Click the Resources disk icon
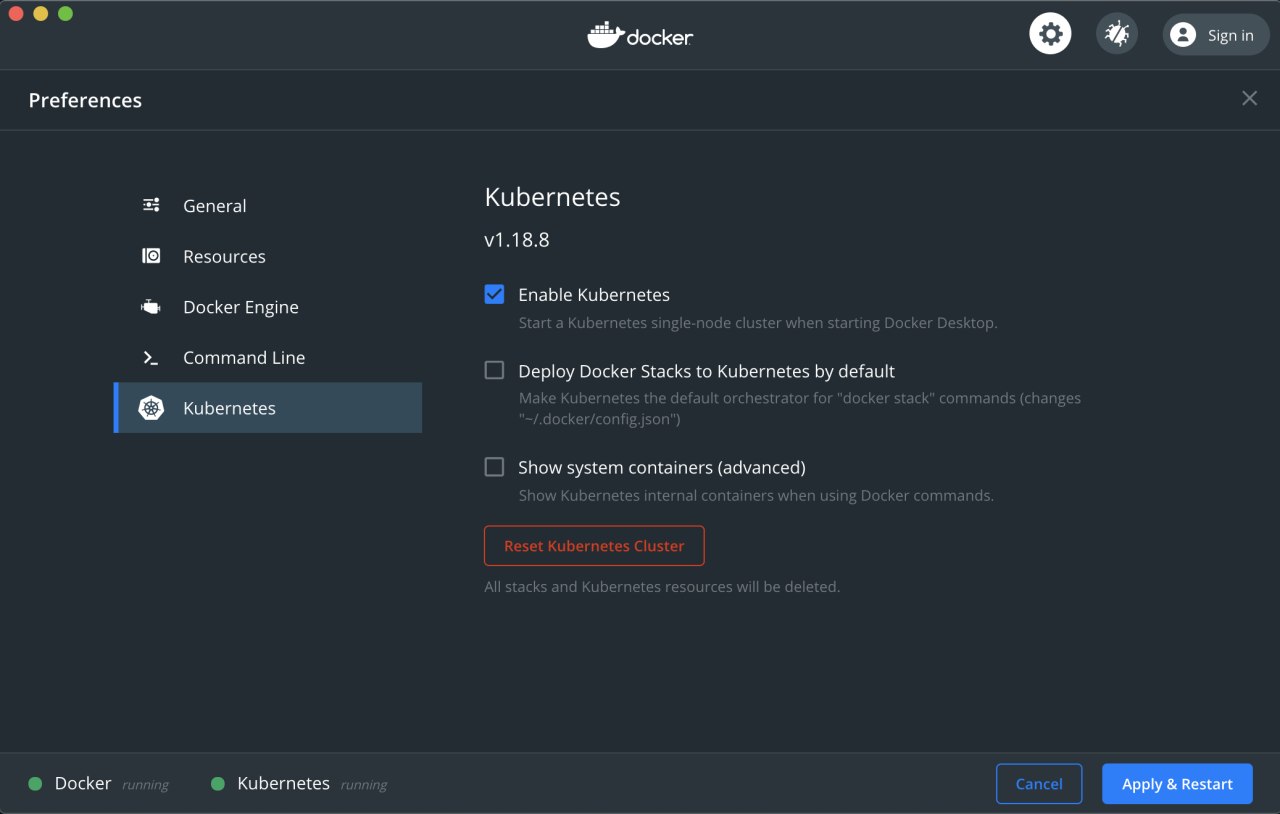This screenshot has height=814, width=1280. pyautogui.click(x=151, y=256)
